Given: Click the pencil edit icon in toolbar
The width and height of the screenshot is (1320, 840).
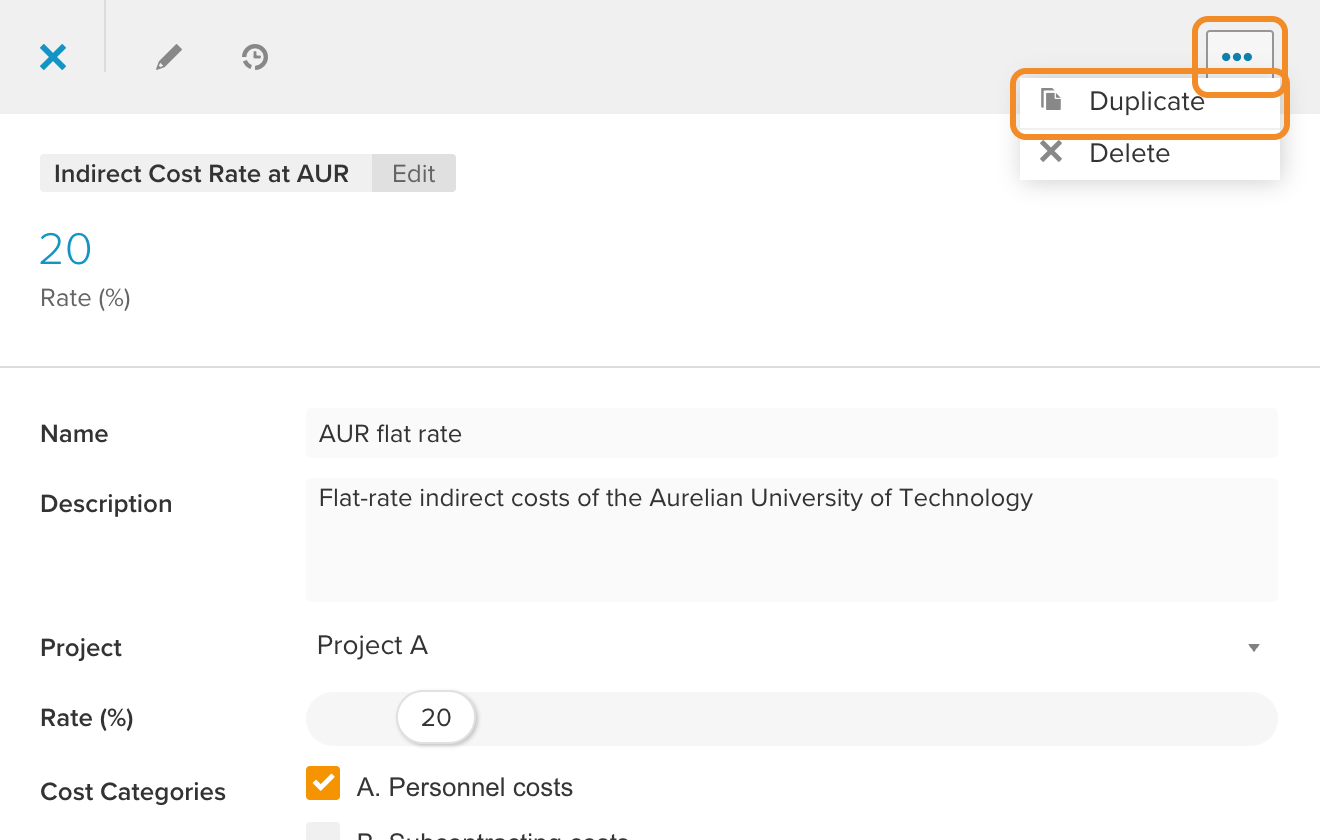Looking at the screenshot, I should (169, 57).
